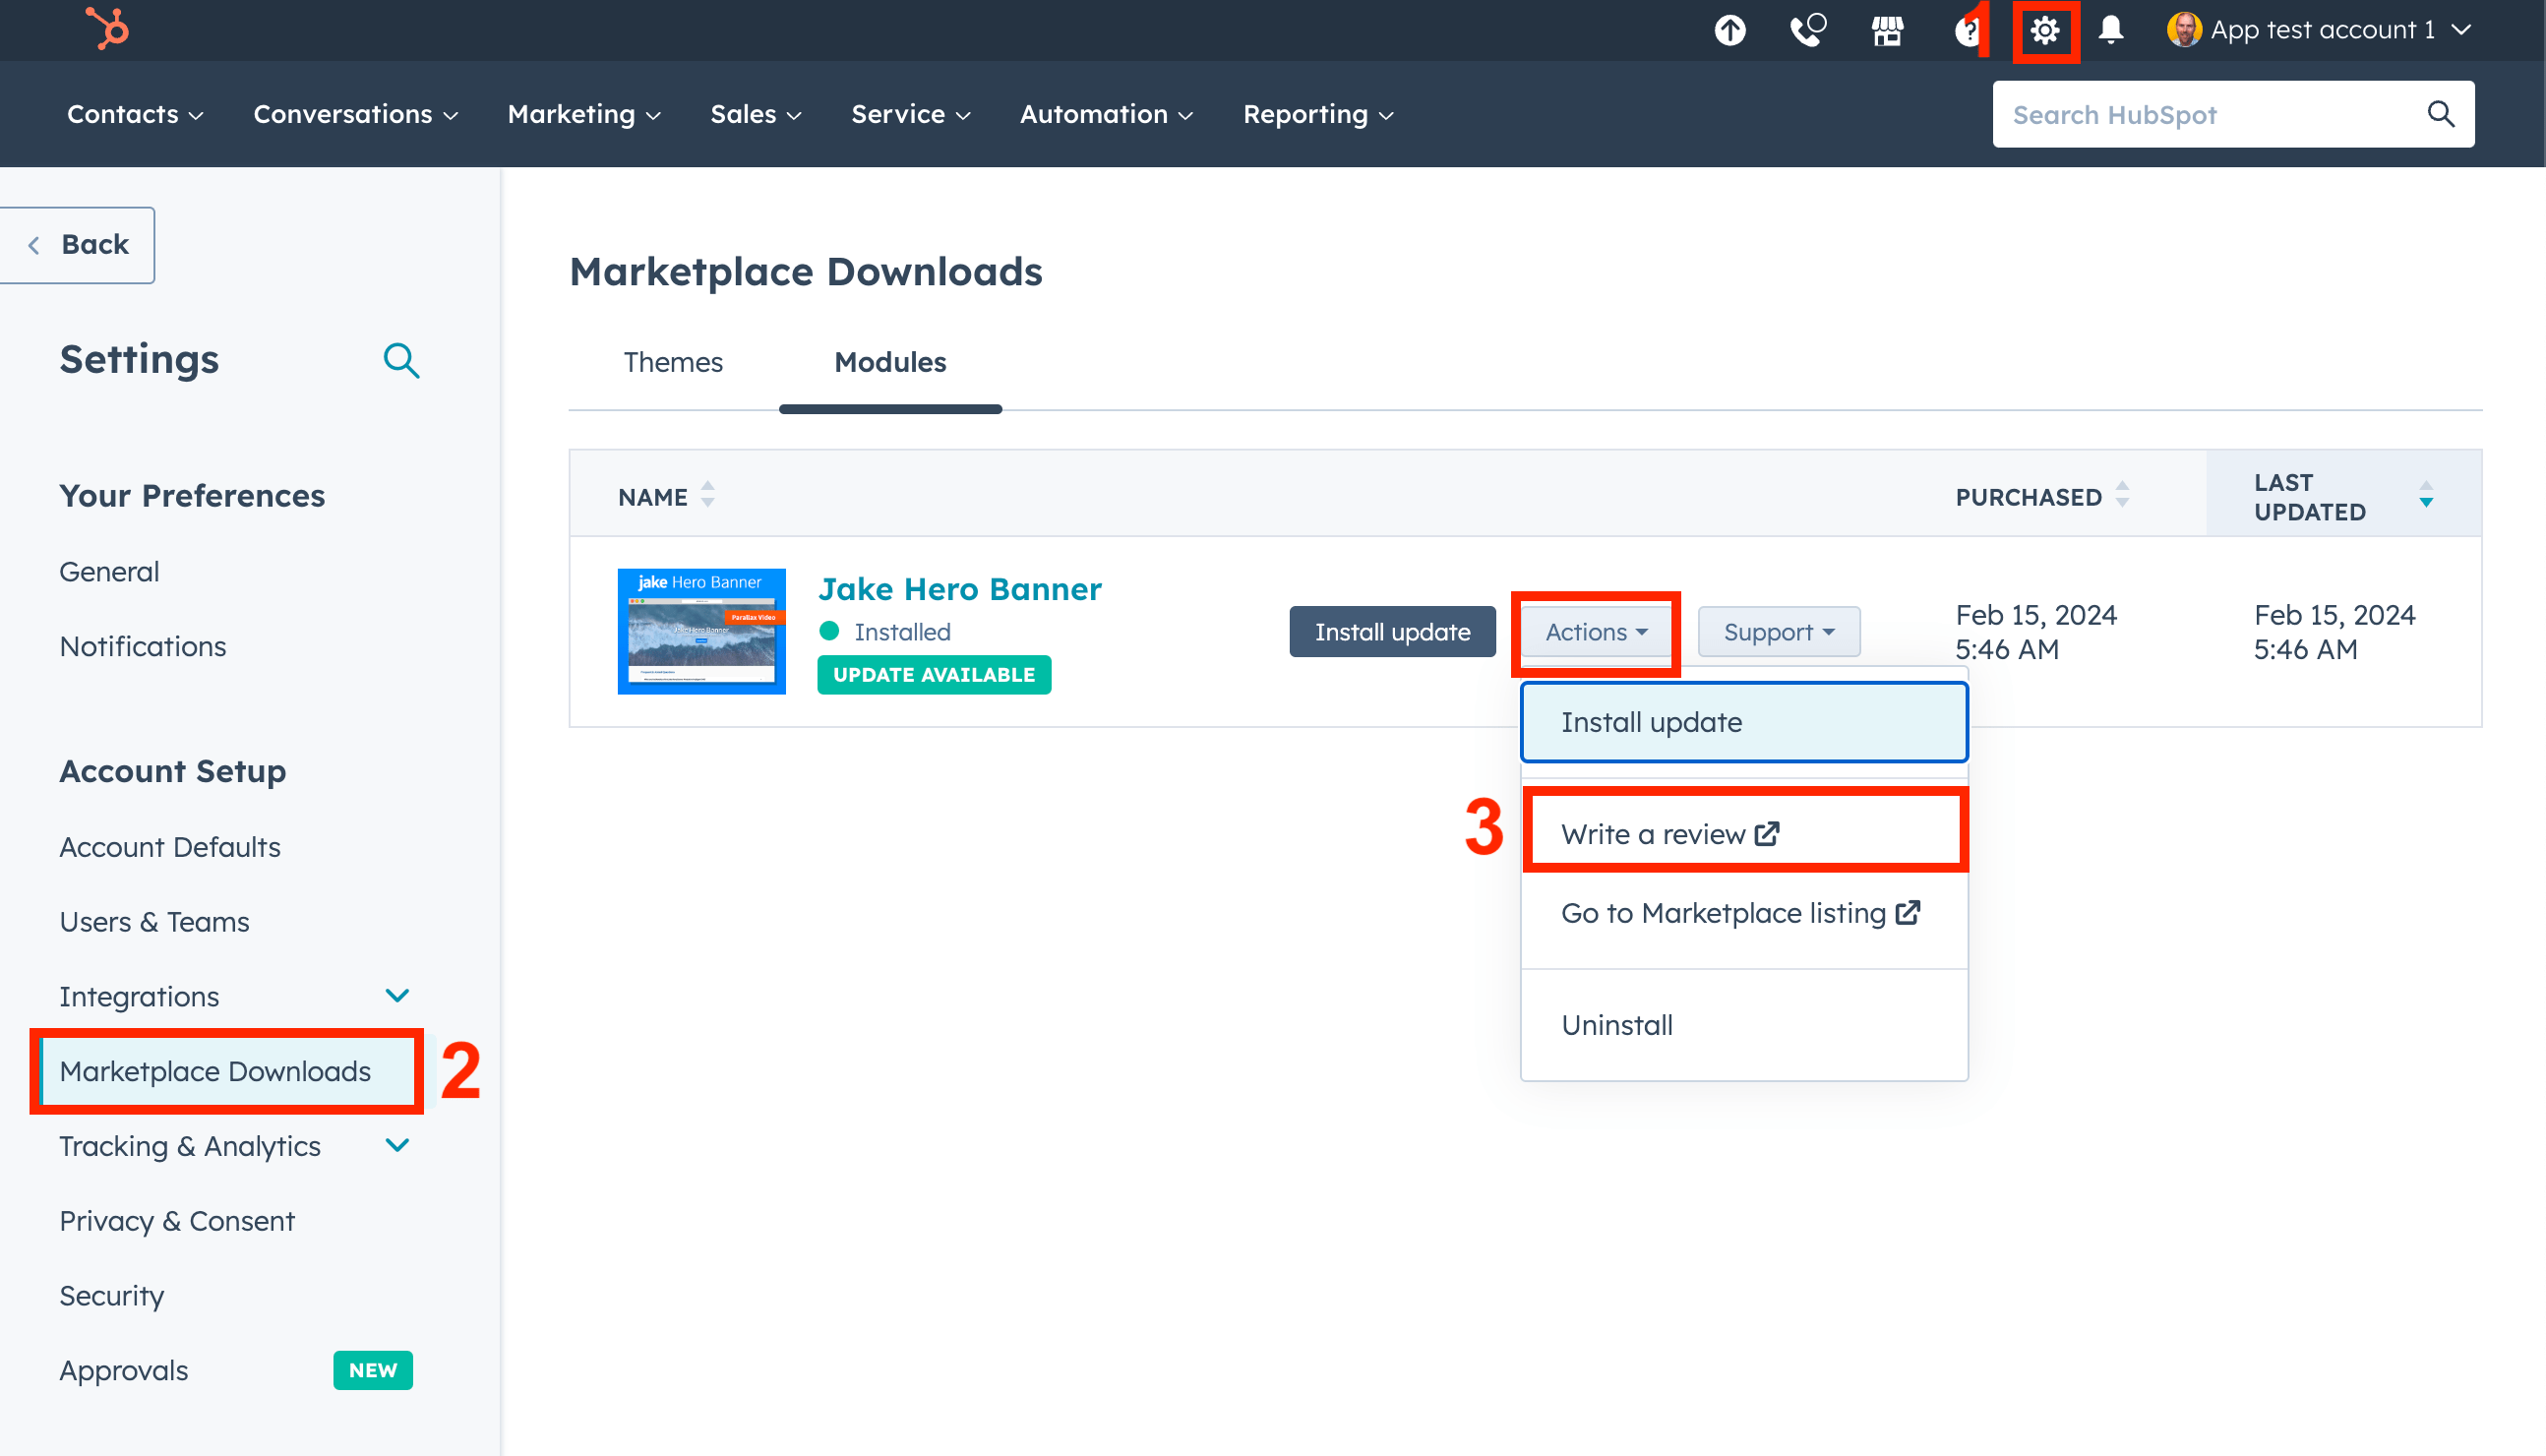Open the Jake Hero Banner link
This screenshot has width=2546, height=1456.
pos(959,589)
